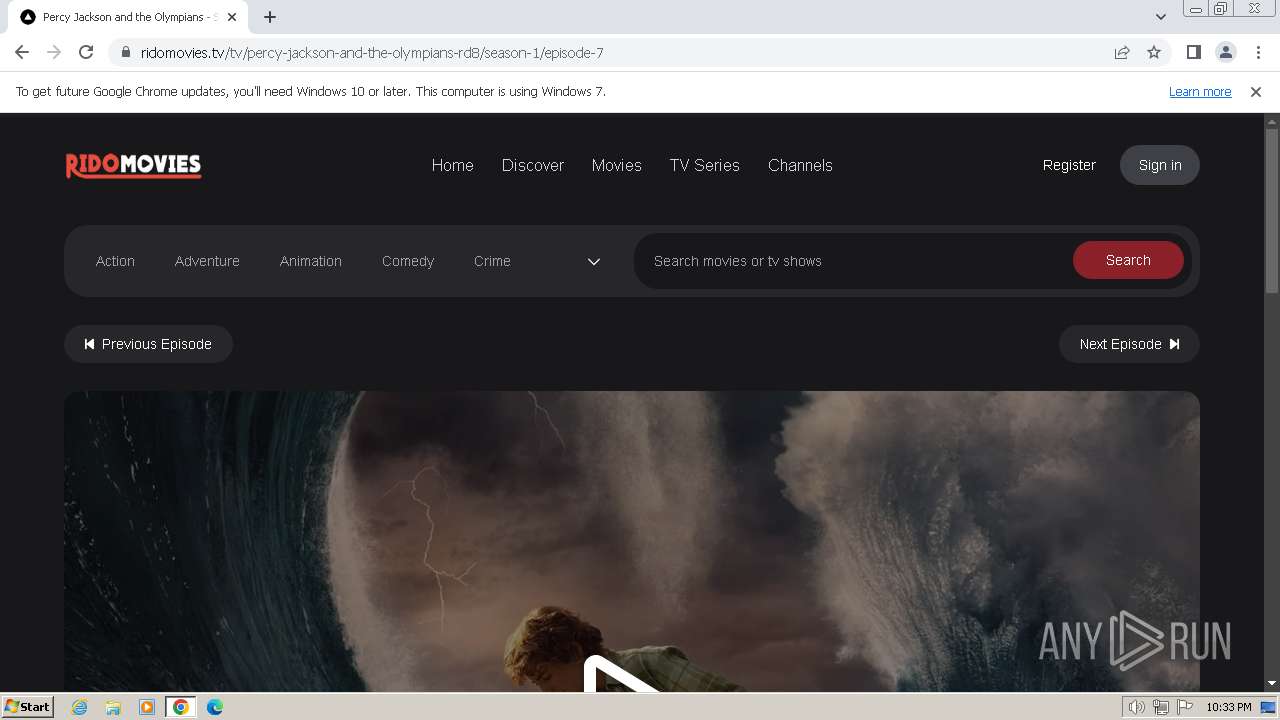Expand the tab search chevron

pyautogui.click(x=1160, y=17)
